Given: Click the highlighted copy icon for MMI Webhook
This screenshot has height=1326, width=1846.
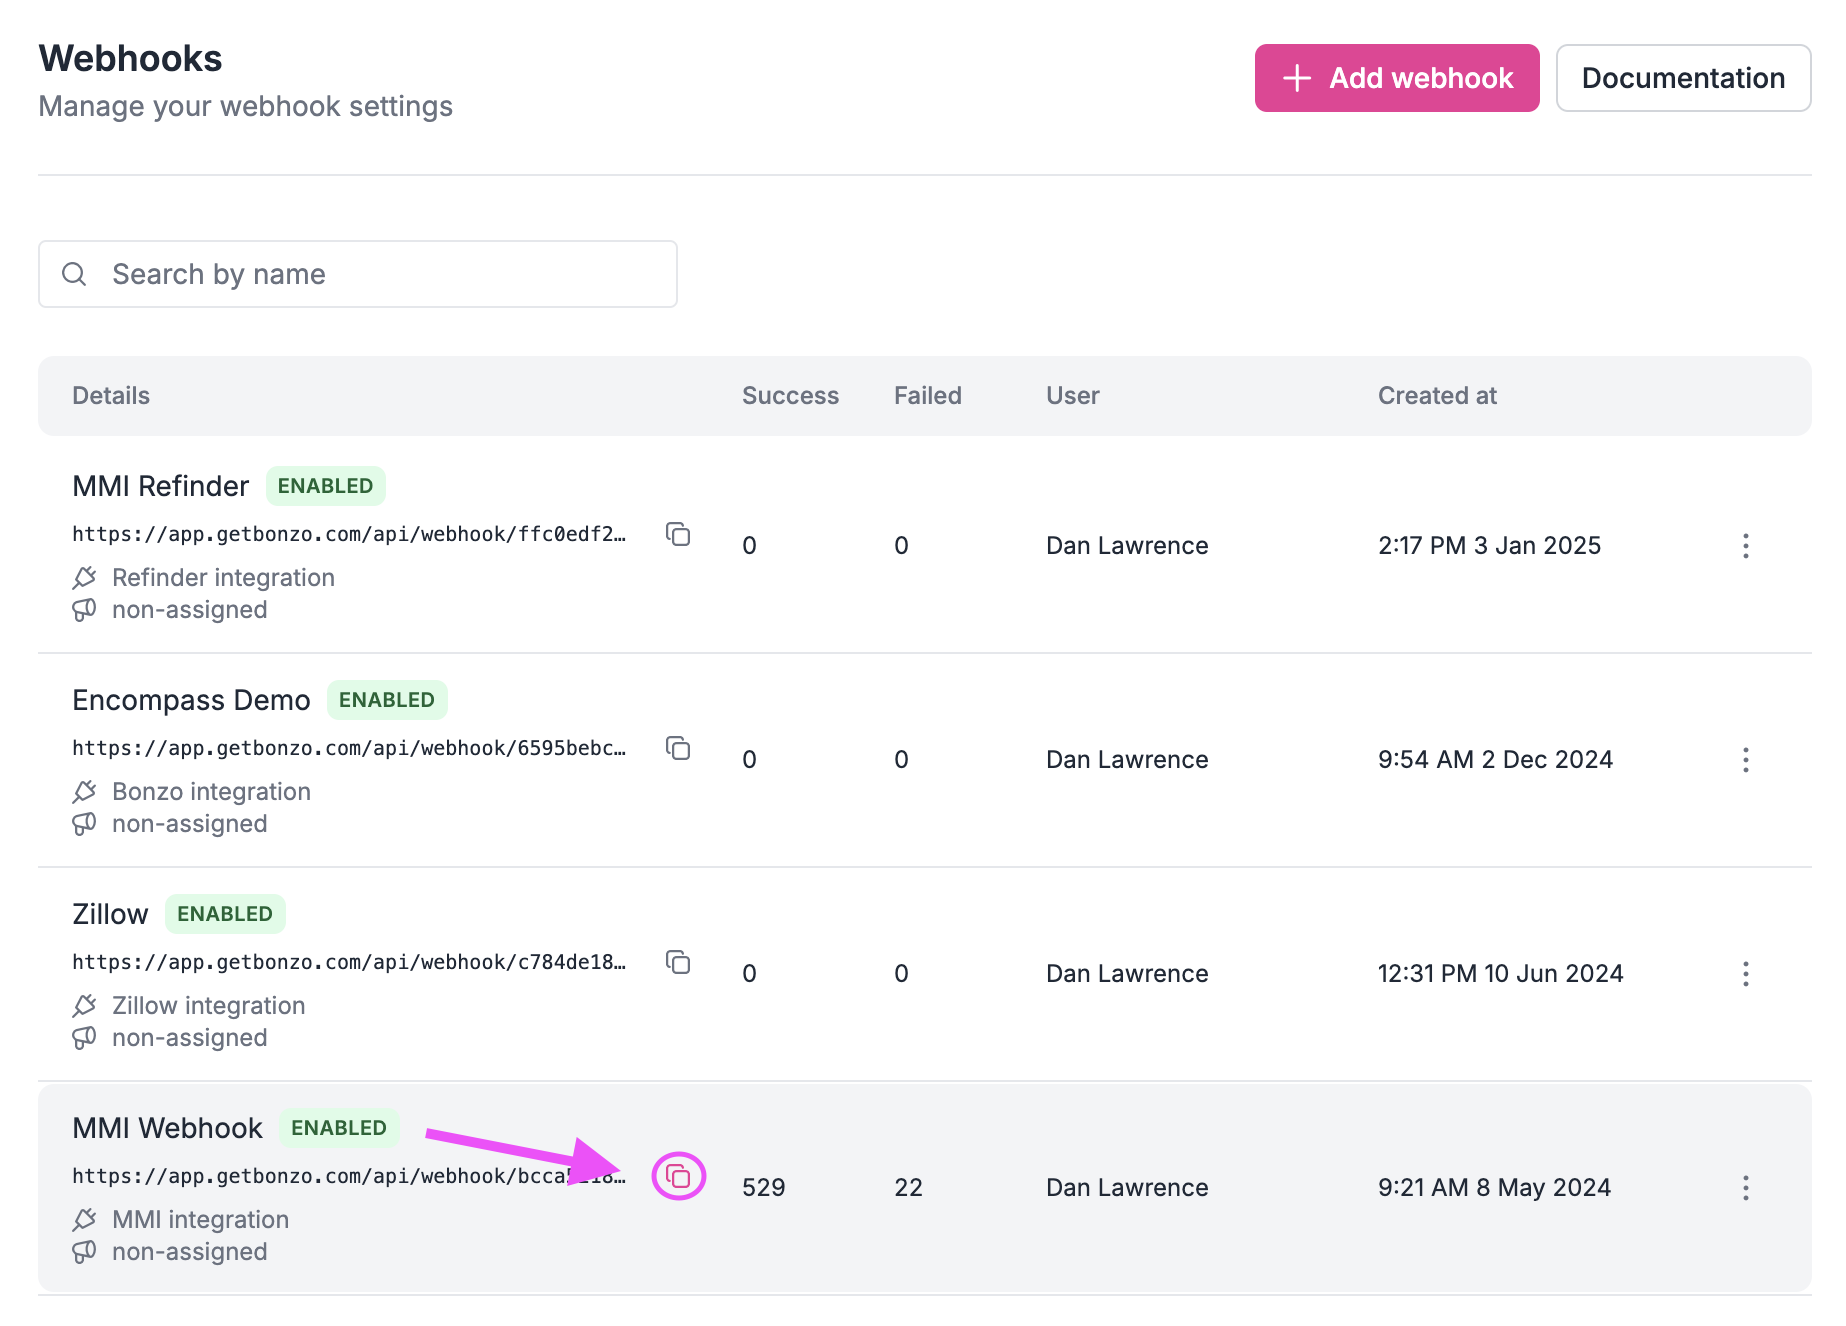Looking at the screenshot, I should click(x=679, y=1177).
